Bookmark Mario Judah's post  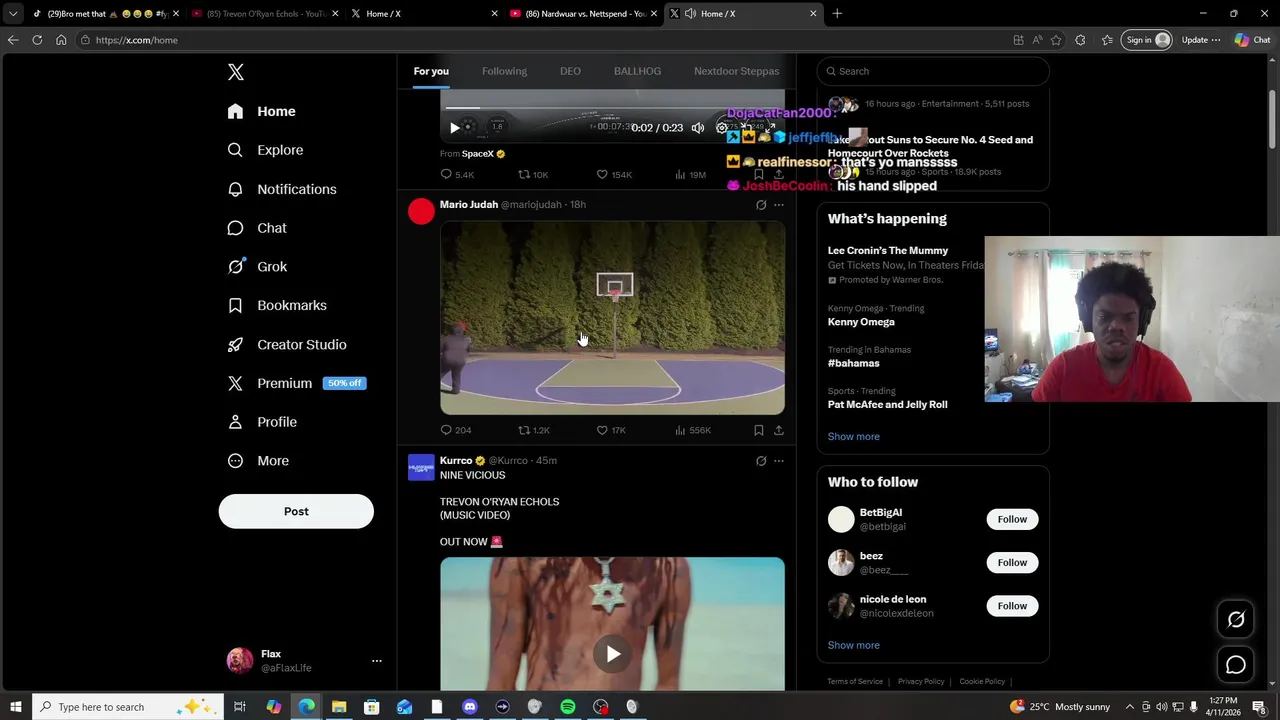pyautogui.click(x=759, y=430)
